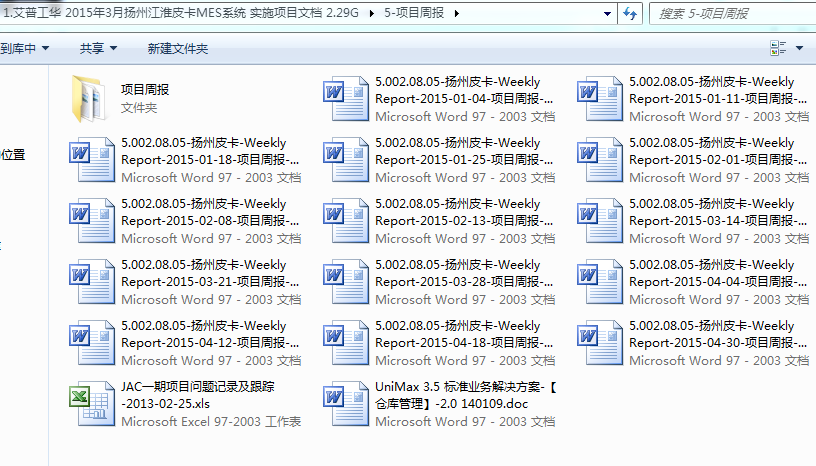
Task: Click the change view icon
Action: click(778, 48)
